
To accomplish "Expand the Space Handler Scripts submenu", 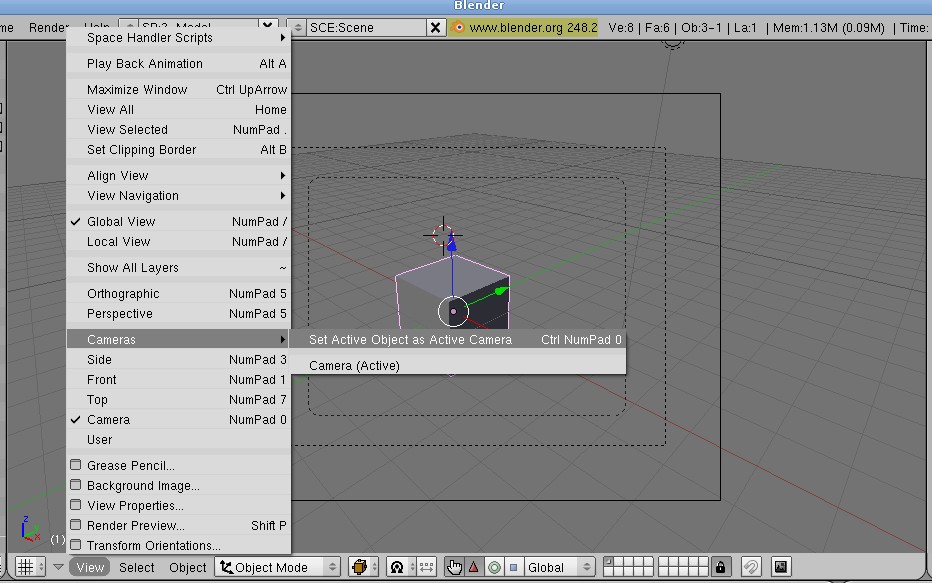I will [178, 37].
